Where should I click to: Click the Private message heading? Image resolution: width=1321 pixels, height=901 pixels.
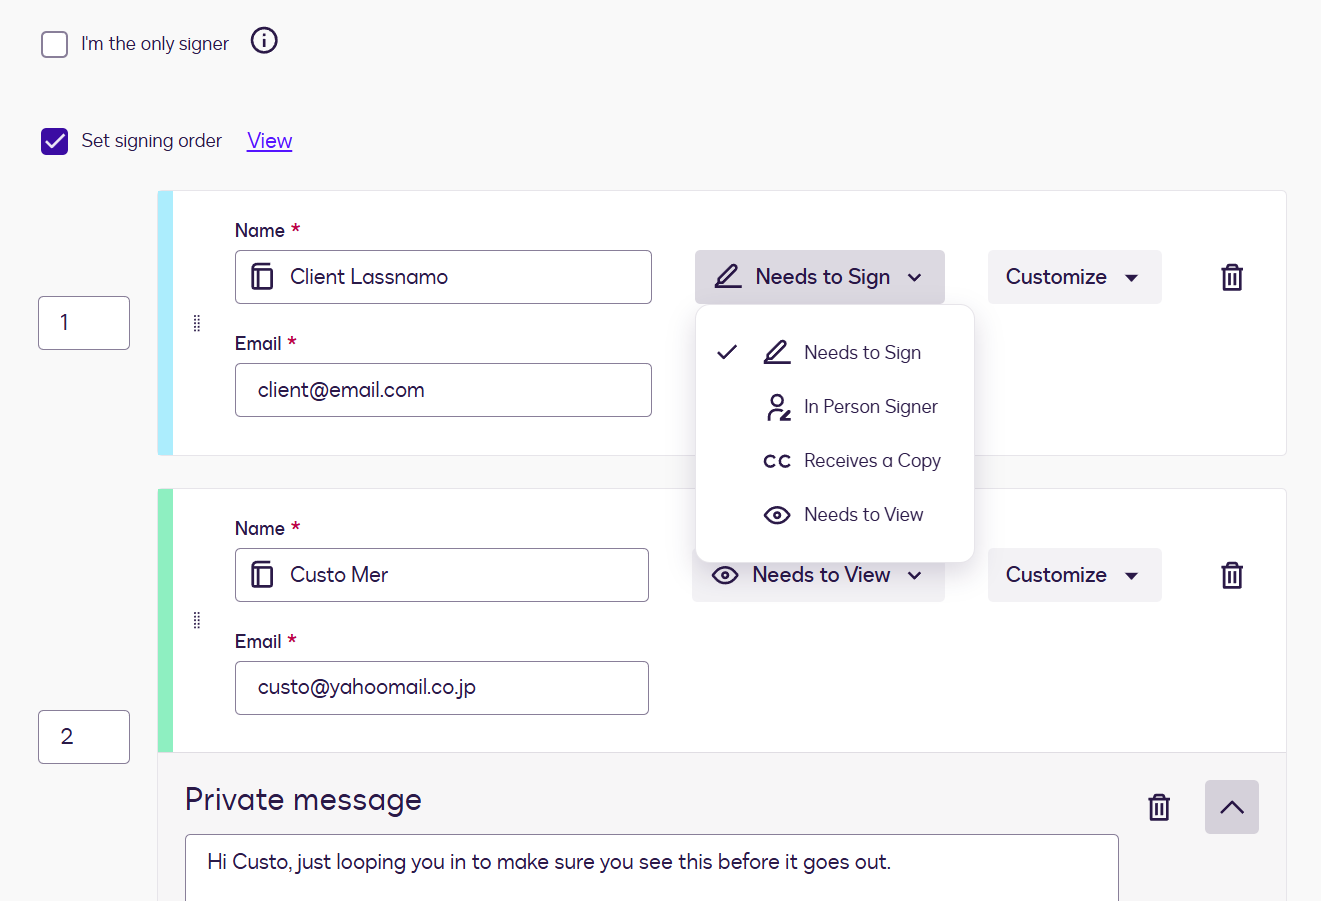303,800
